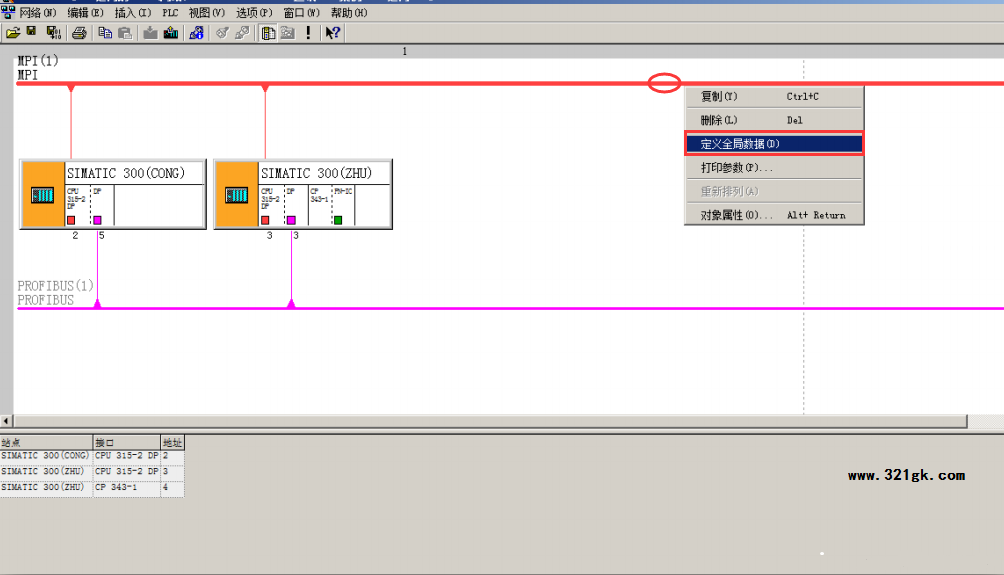Screen dimensions: 1004x575
Task: Click the Upload station toolbar icon
Action: click(x=171, y=33)
